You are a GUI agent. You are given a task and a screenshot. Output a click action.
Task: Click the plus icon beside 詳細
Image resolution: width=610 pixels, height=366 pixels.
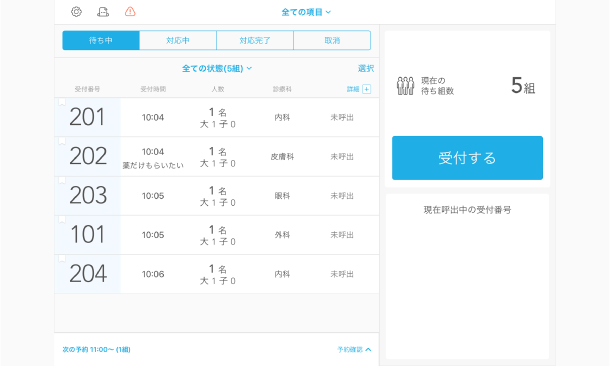pyautogui.click(x=366, y=89)
